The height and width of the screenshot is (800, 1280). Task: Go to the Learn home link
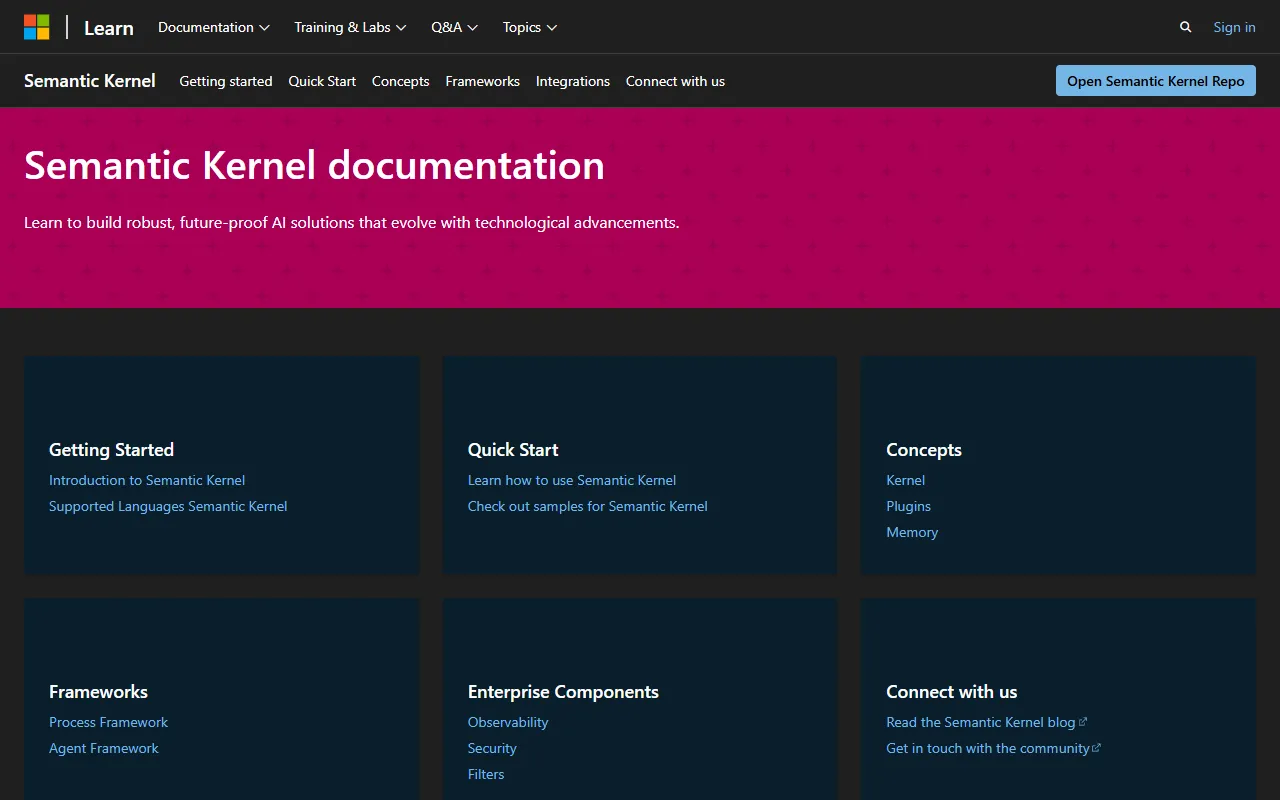click(108, 28)
